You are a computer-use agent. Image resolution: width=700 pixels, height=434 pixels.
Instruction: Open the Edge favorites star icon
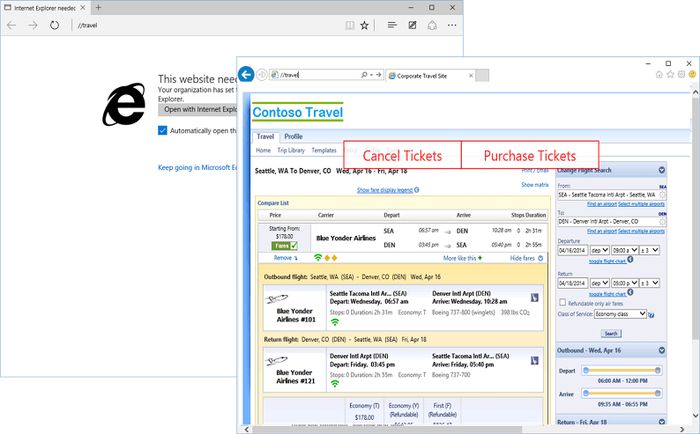pos(364,24)
